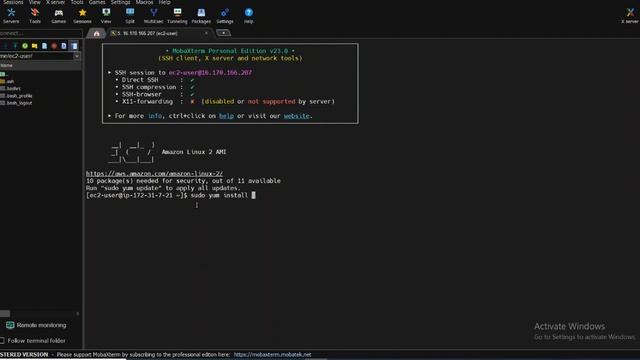Screen dimensions: 640x360
Task: Click the Sessions star icon
Action: click(82, 13)
